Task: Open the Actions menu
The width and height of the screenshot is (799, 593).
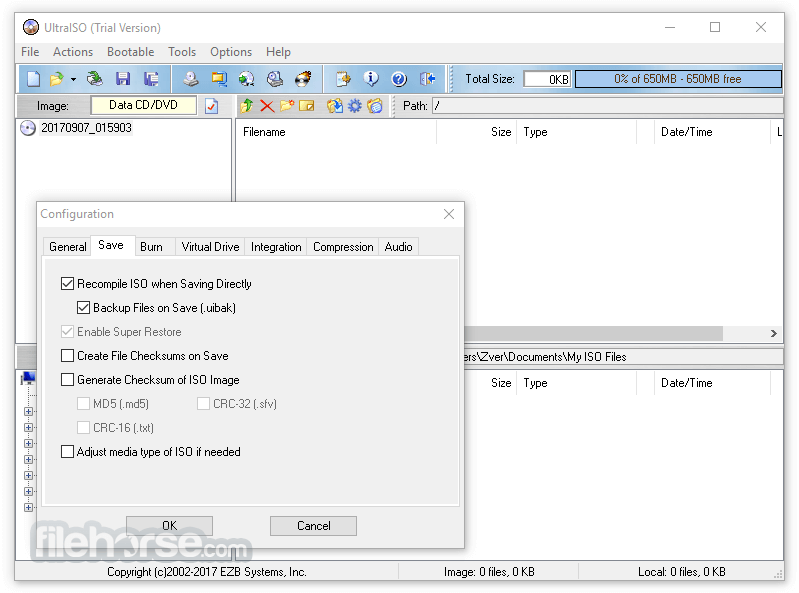Action: [73, 52]
